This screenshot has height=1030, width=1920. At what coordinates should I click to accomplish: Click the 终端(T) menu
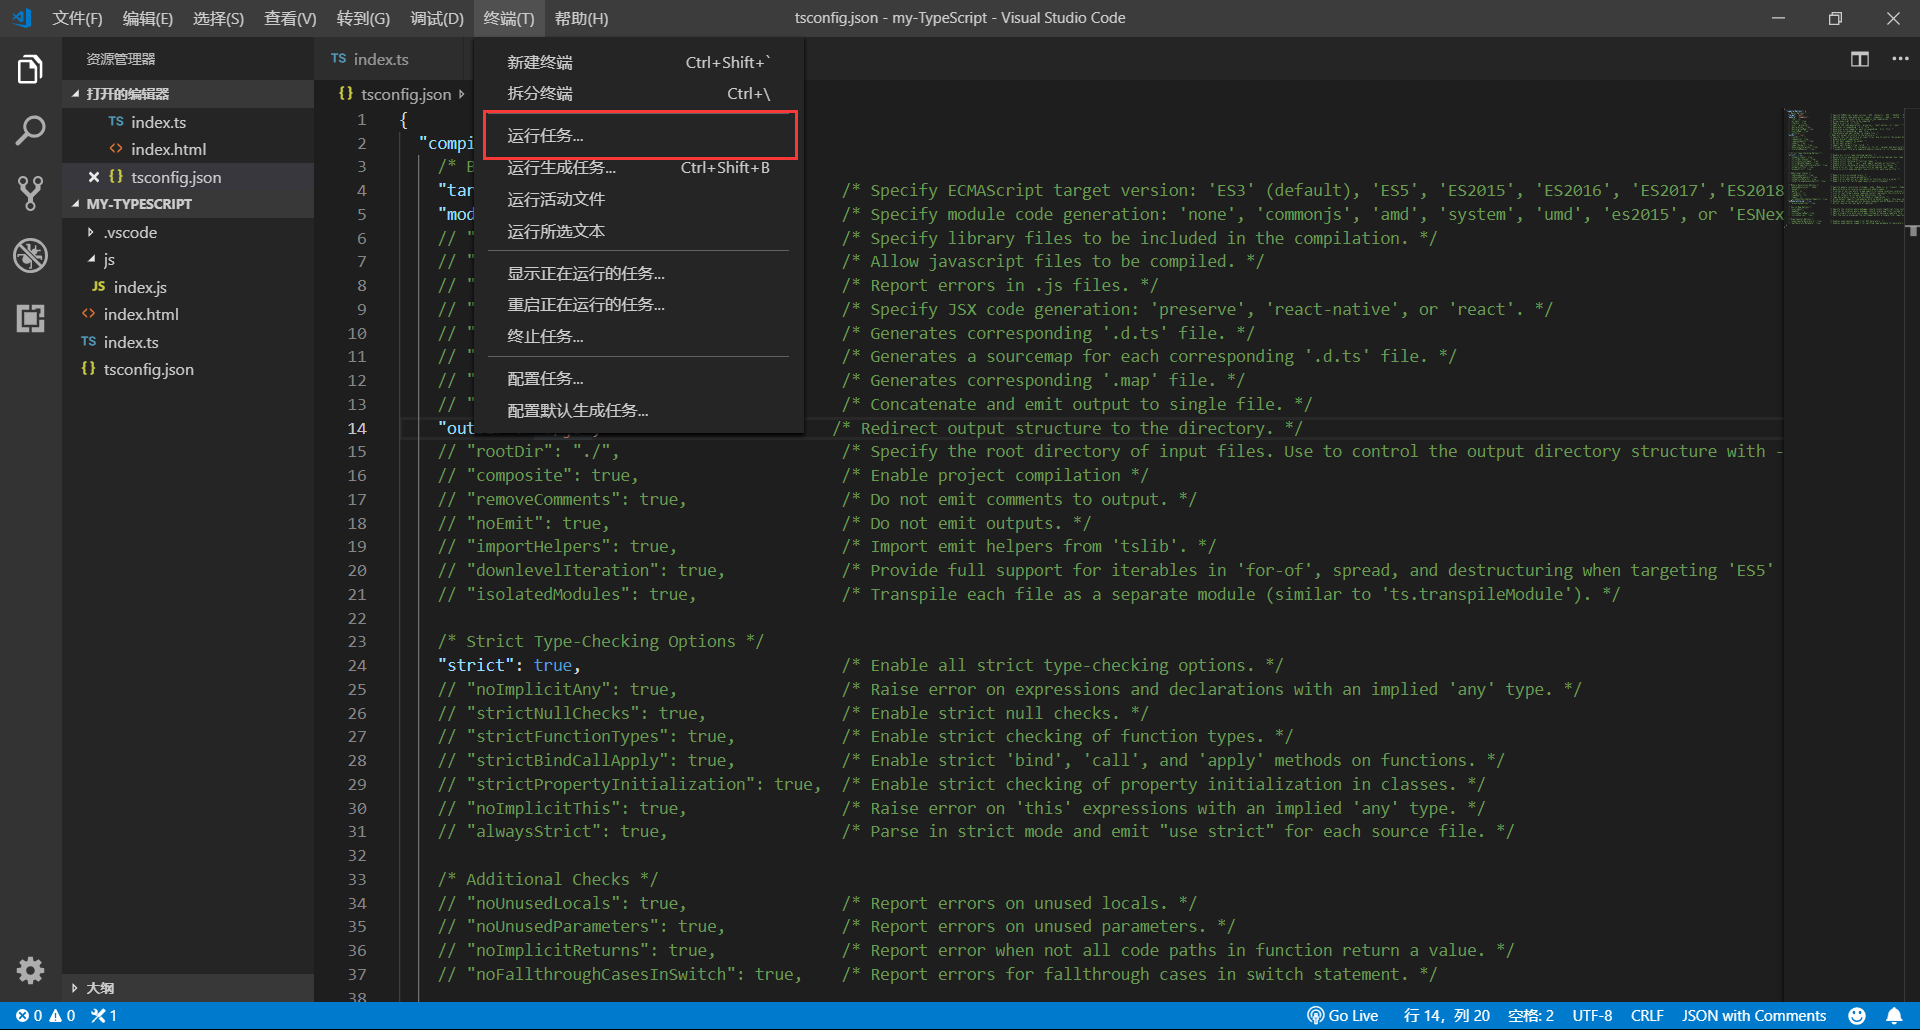click(x=509, y=18)
